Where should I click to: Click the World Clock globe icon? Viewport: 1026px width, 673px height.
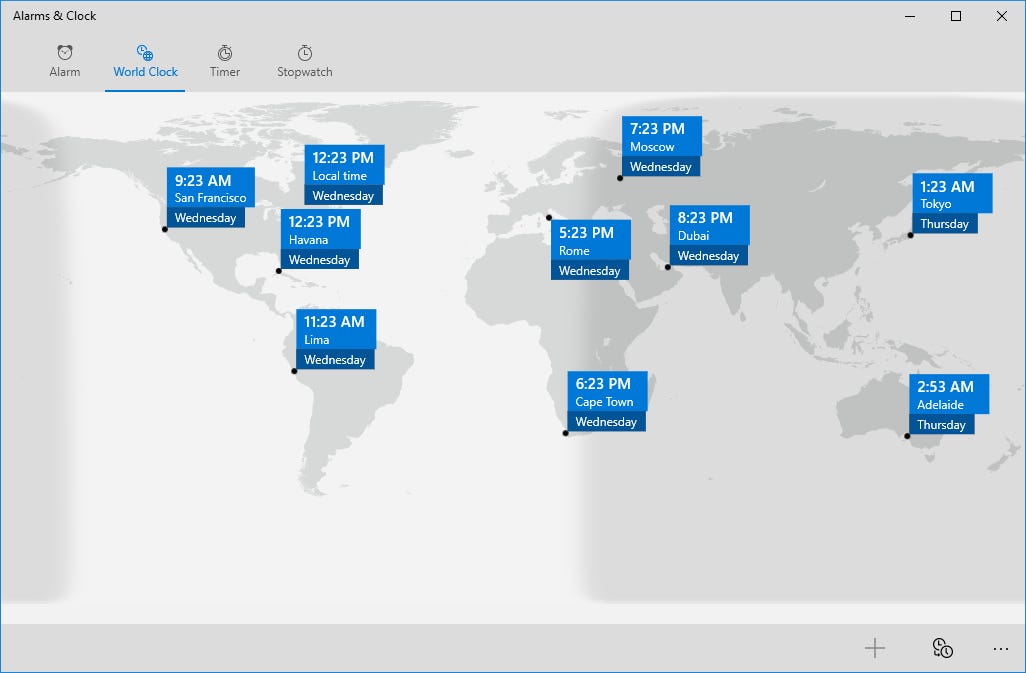[x=144, y=52]
